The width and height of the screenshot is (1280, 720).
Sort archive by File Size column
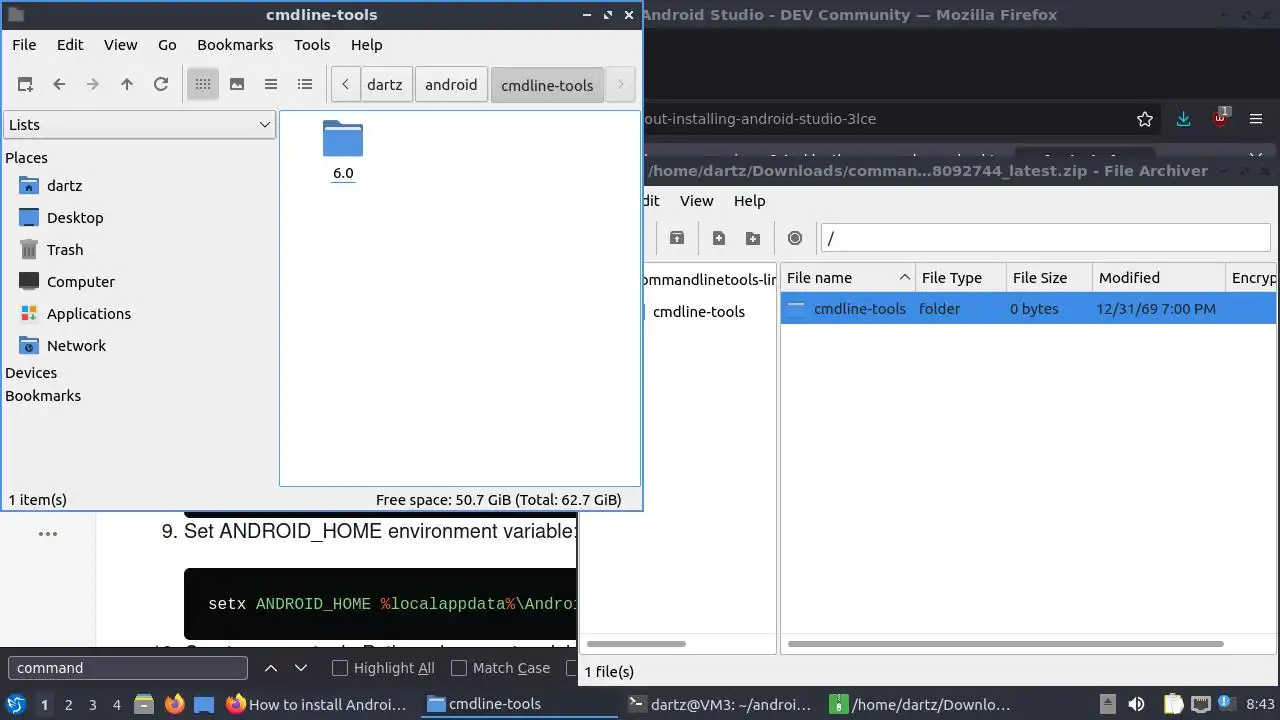point(1049,278)
